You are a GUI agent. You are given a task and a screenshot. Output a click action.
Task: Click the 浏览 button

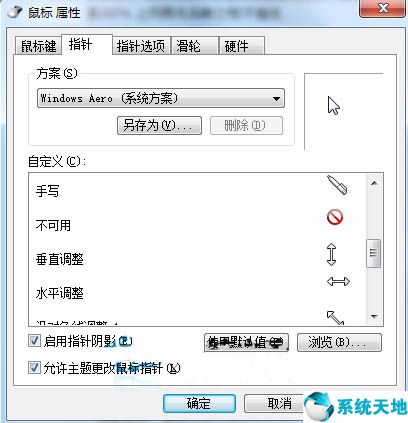tap(339, 342)
